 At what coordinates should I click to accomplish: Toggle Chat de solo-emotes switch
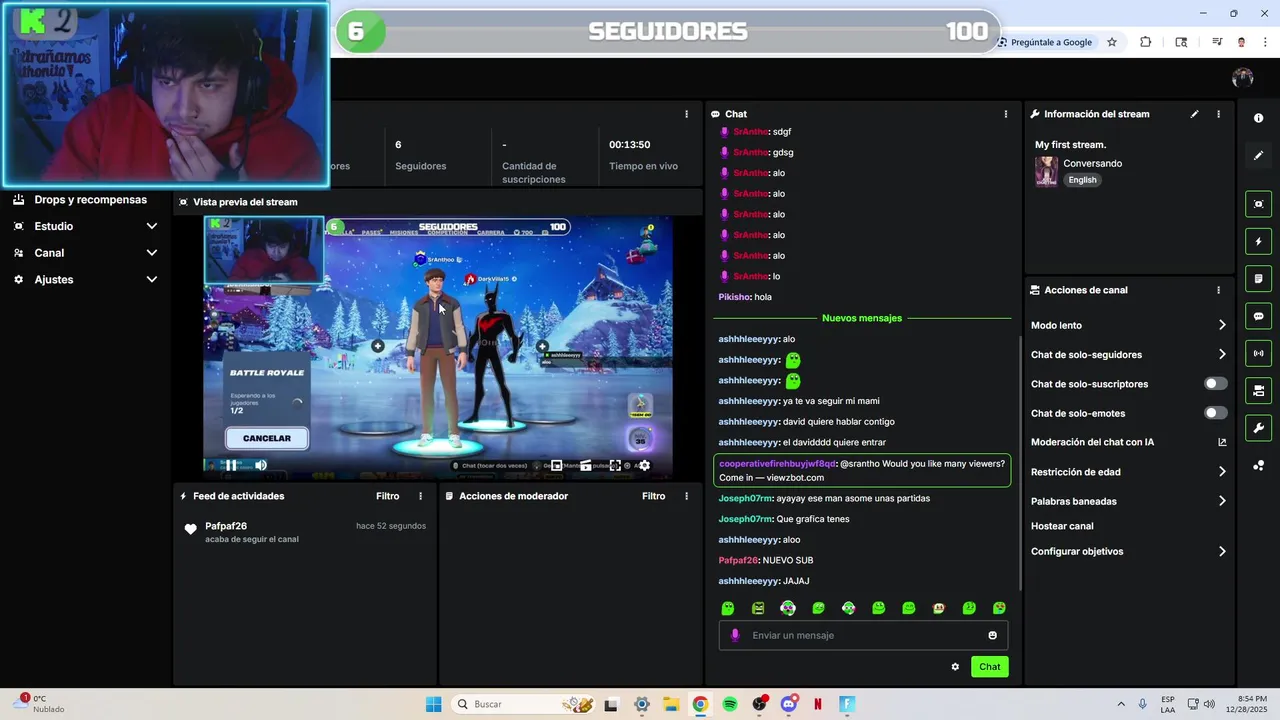click(1215, 413)
